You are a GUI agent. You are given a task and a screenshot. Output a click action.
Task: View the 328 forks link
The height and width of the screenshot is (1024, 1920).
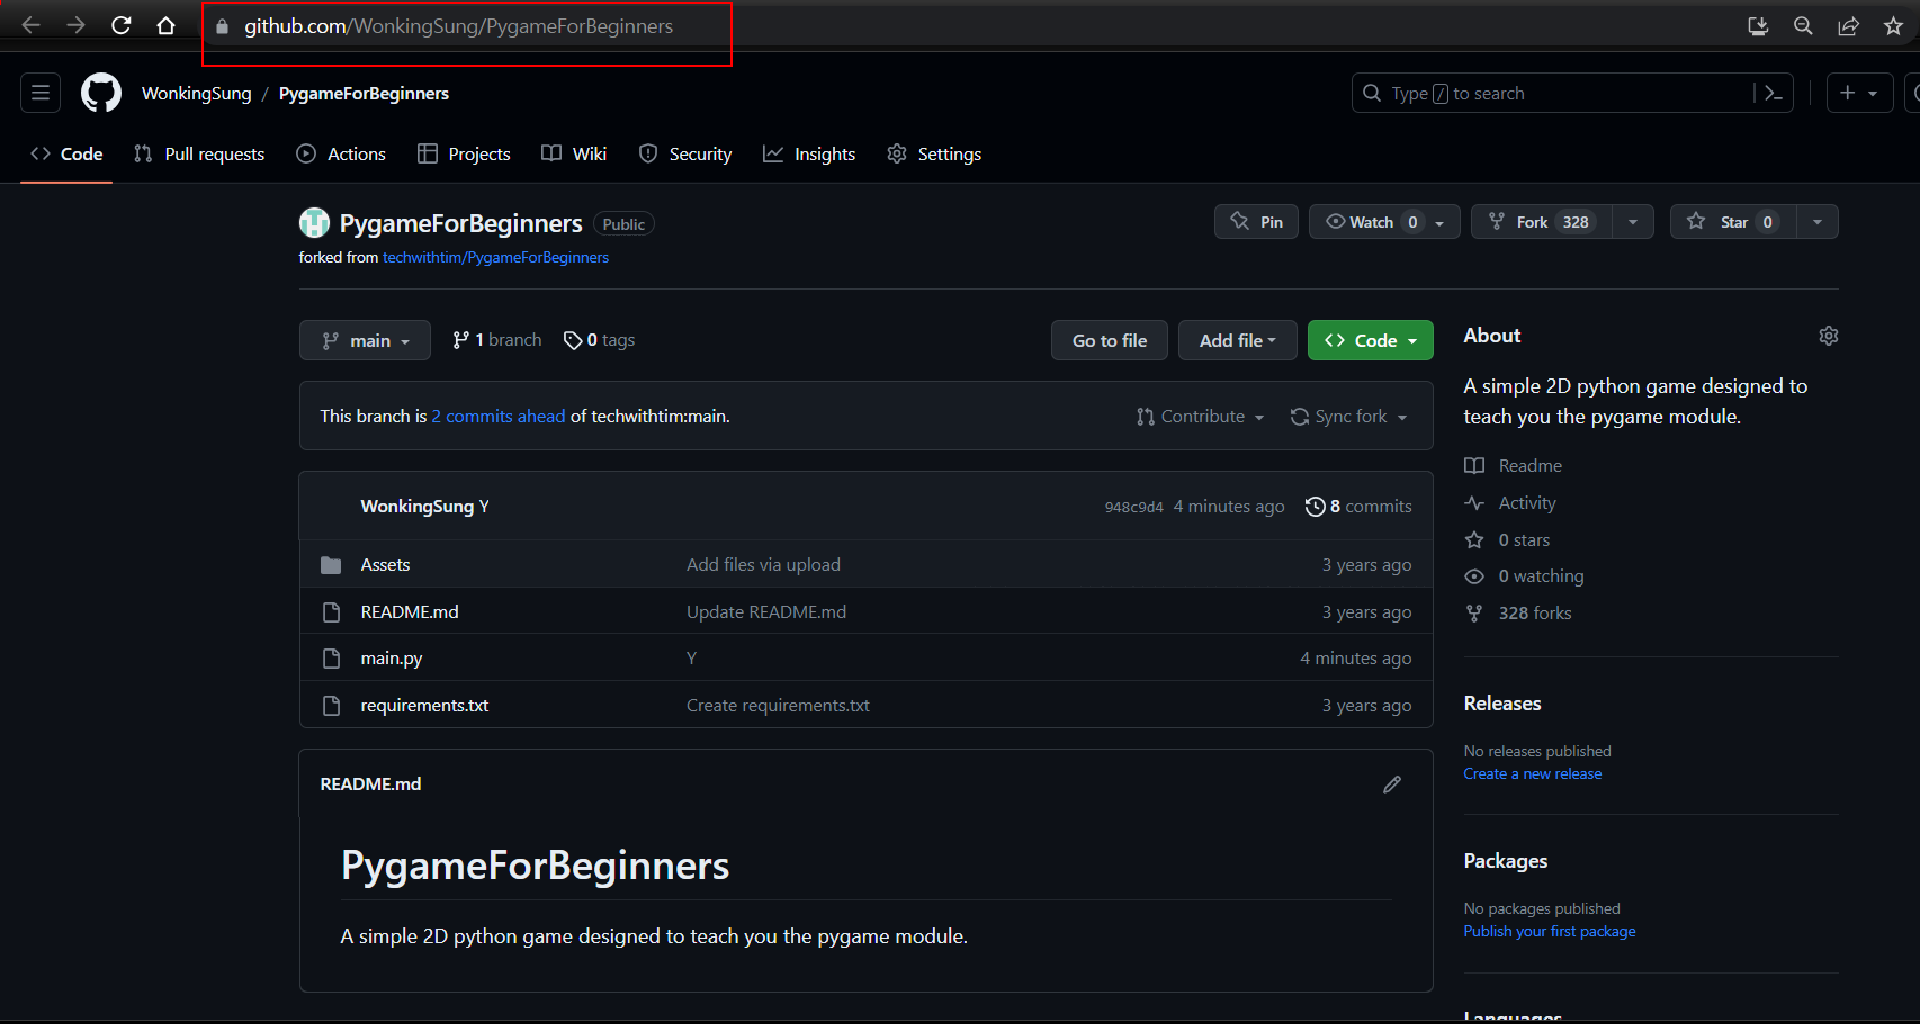click(x=1518, y=614)
